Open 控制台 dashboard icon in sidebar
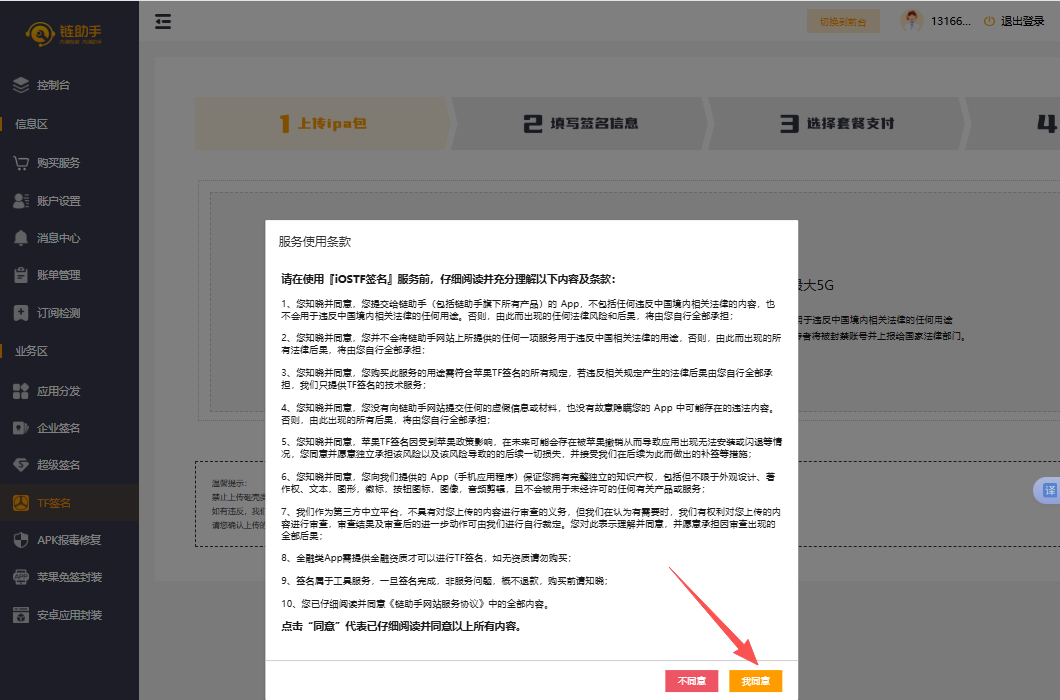This screenshot has height=700, width=1060. coord(21,86)
